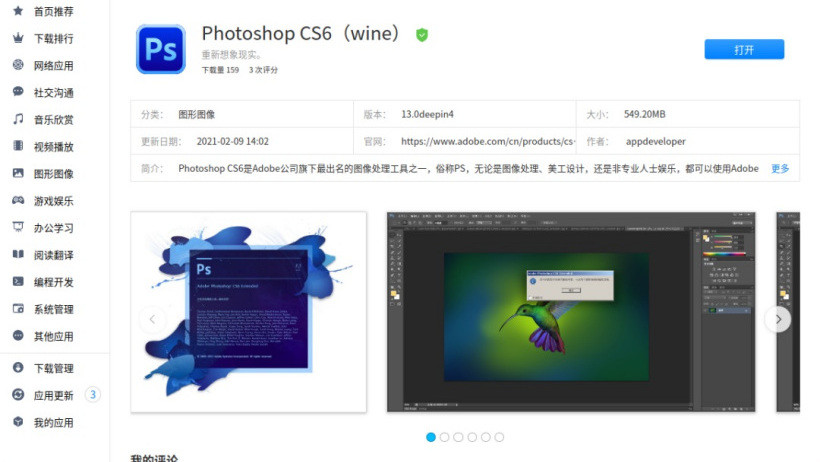The width and height of the screenshot is (820, 462).
Task: Click the tagline 重新想象现实。
Action: [x=232, y=54]
